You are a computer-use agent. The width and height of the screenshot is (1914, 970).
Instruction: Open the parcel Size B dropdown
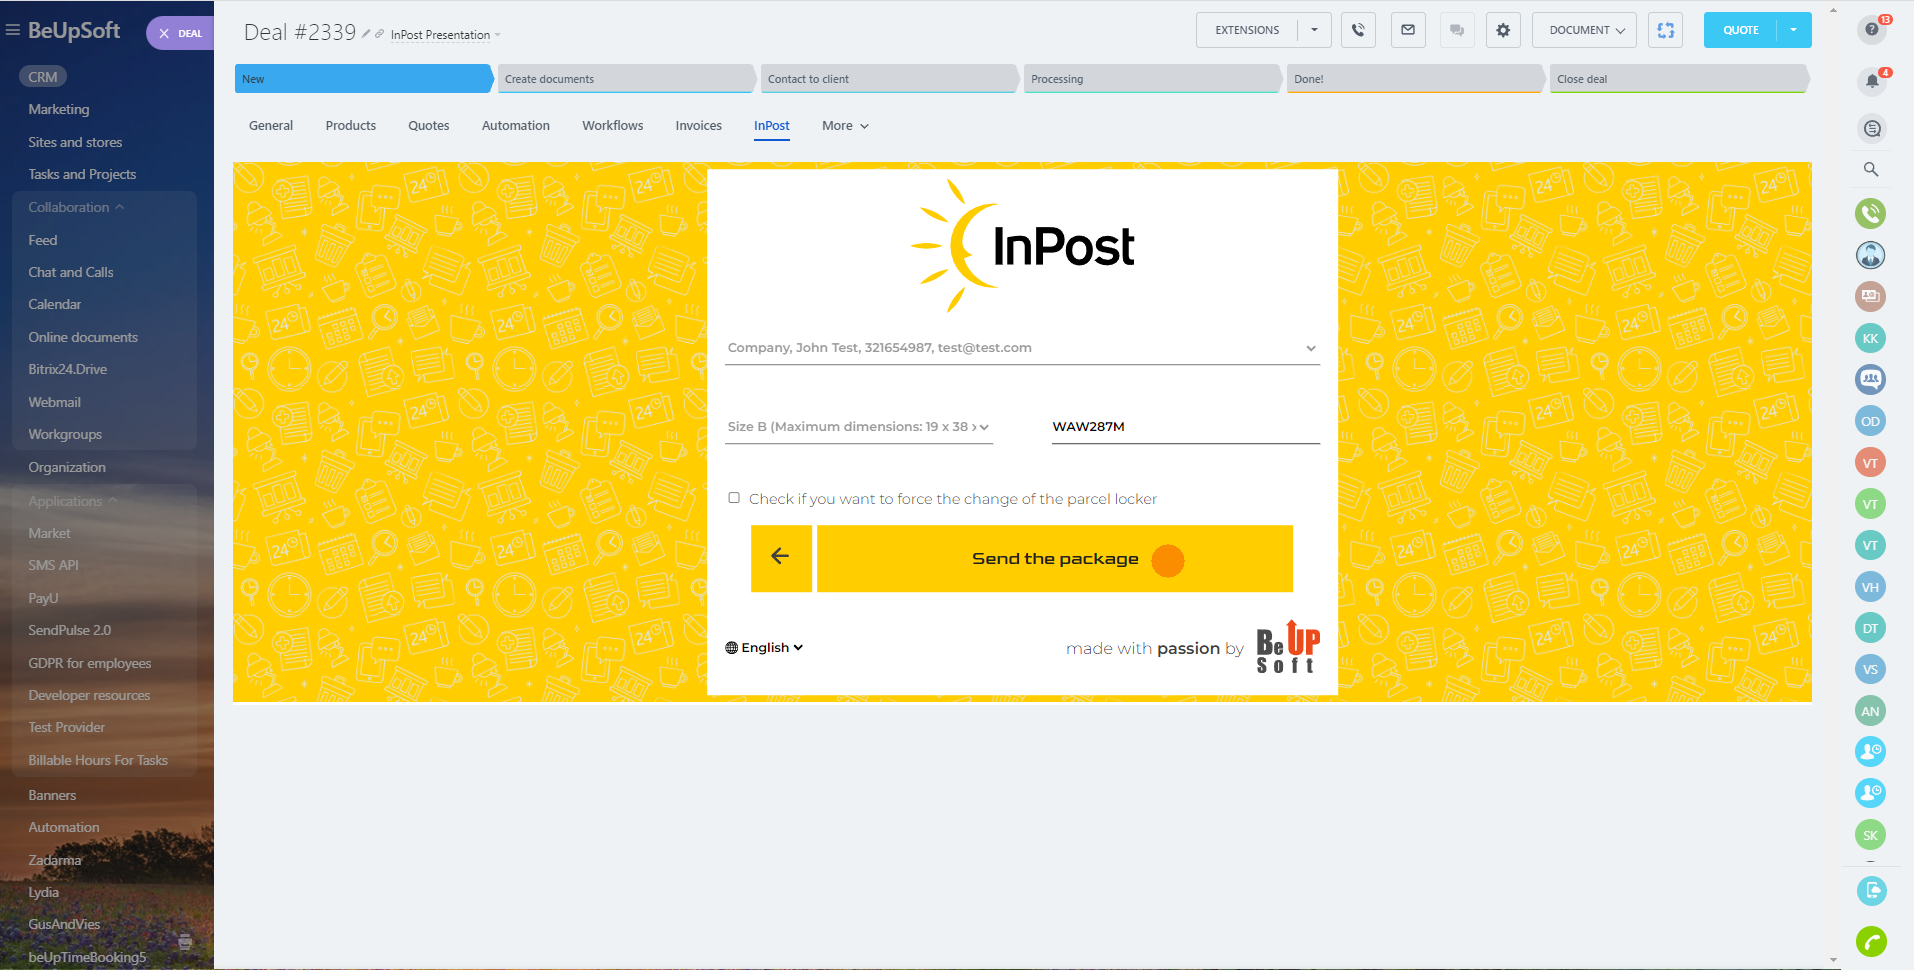(x=858, y=427)
